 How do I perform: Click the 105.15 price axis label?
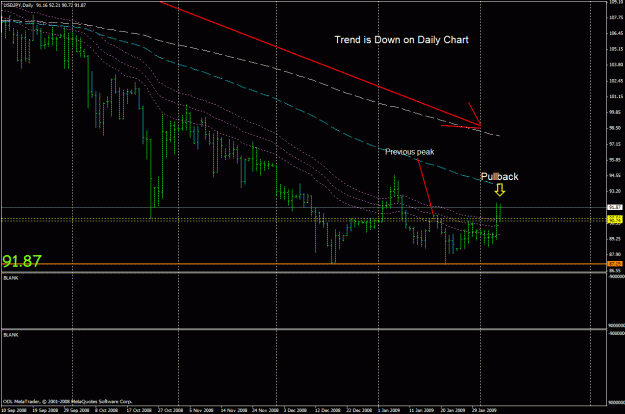[615, 49]
